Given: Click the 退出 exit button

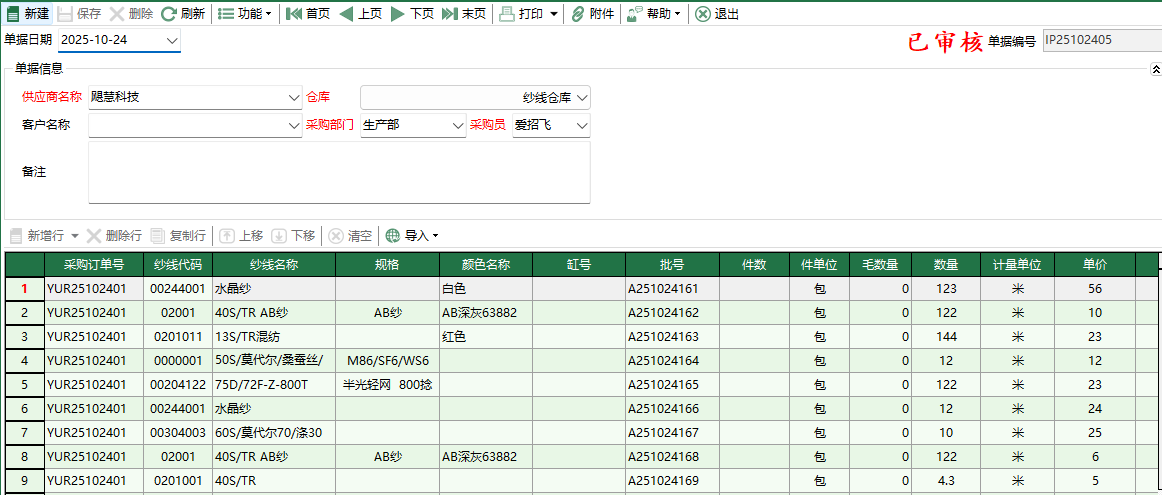Looking at the screenshot, I should (717, 13).
